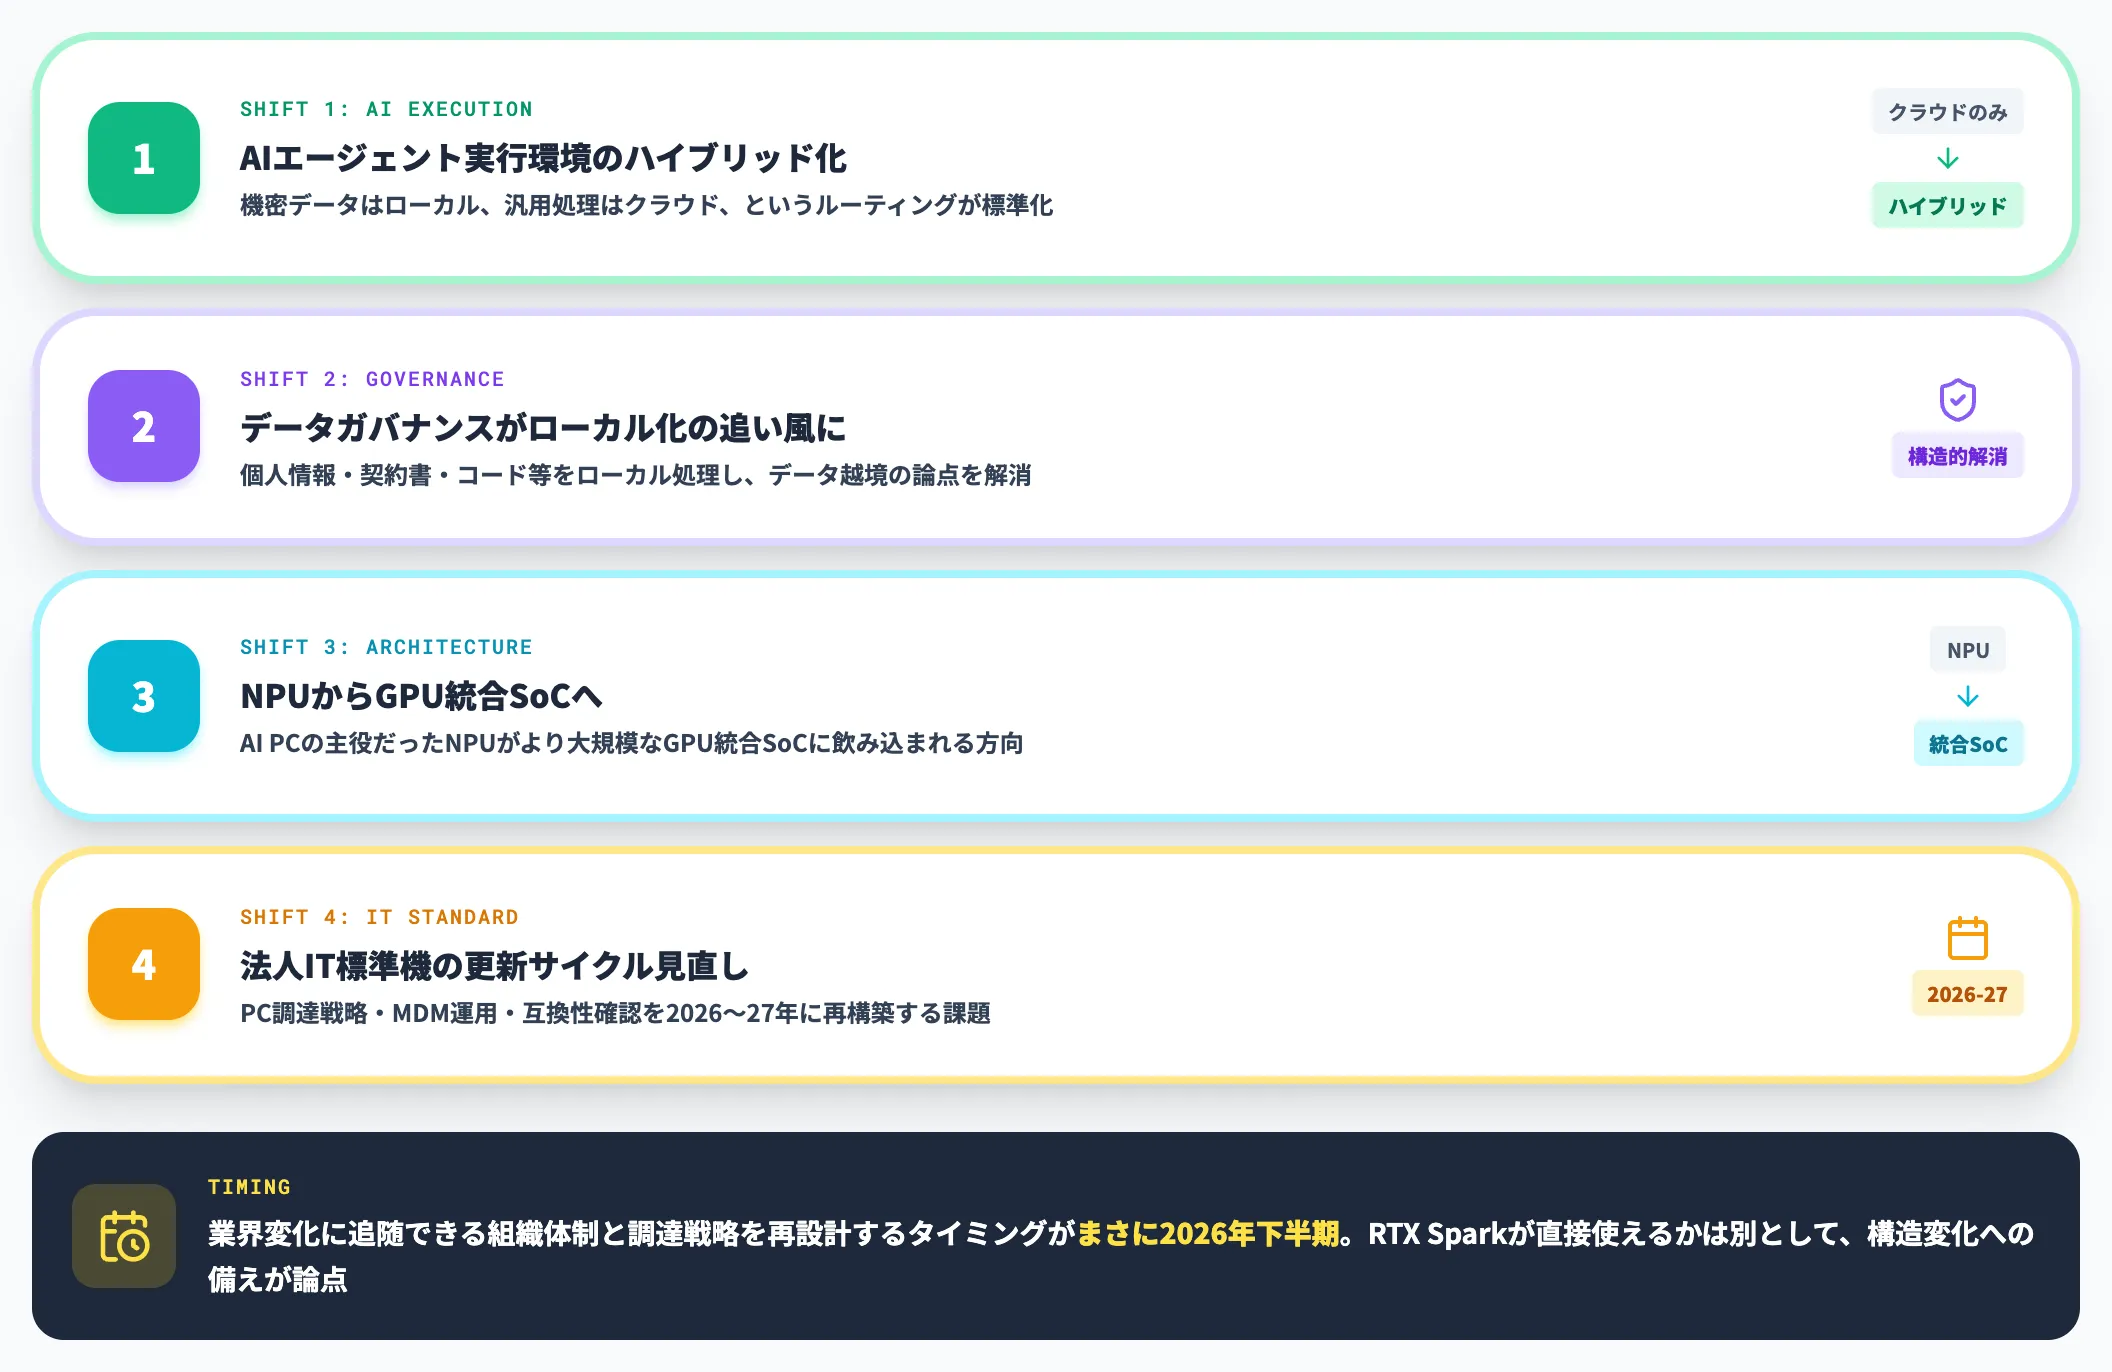Click the cyan 統合SoC tag
Viewport: 2112px width, 1372px height.
point(1967,743)
